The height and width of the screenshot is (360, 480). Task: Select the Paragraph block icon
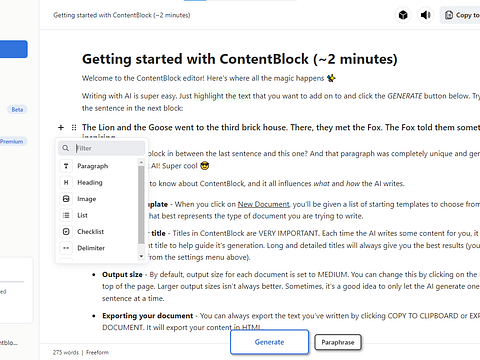click(x=66, y=166)
